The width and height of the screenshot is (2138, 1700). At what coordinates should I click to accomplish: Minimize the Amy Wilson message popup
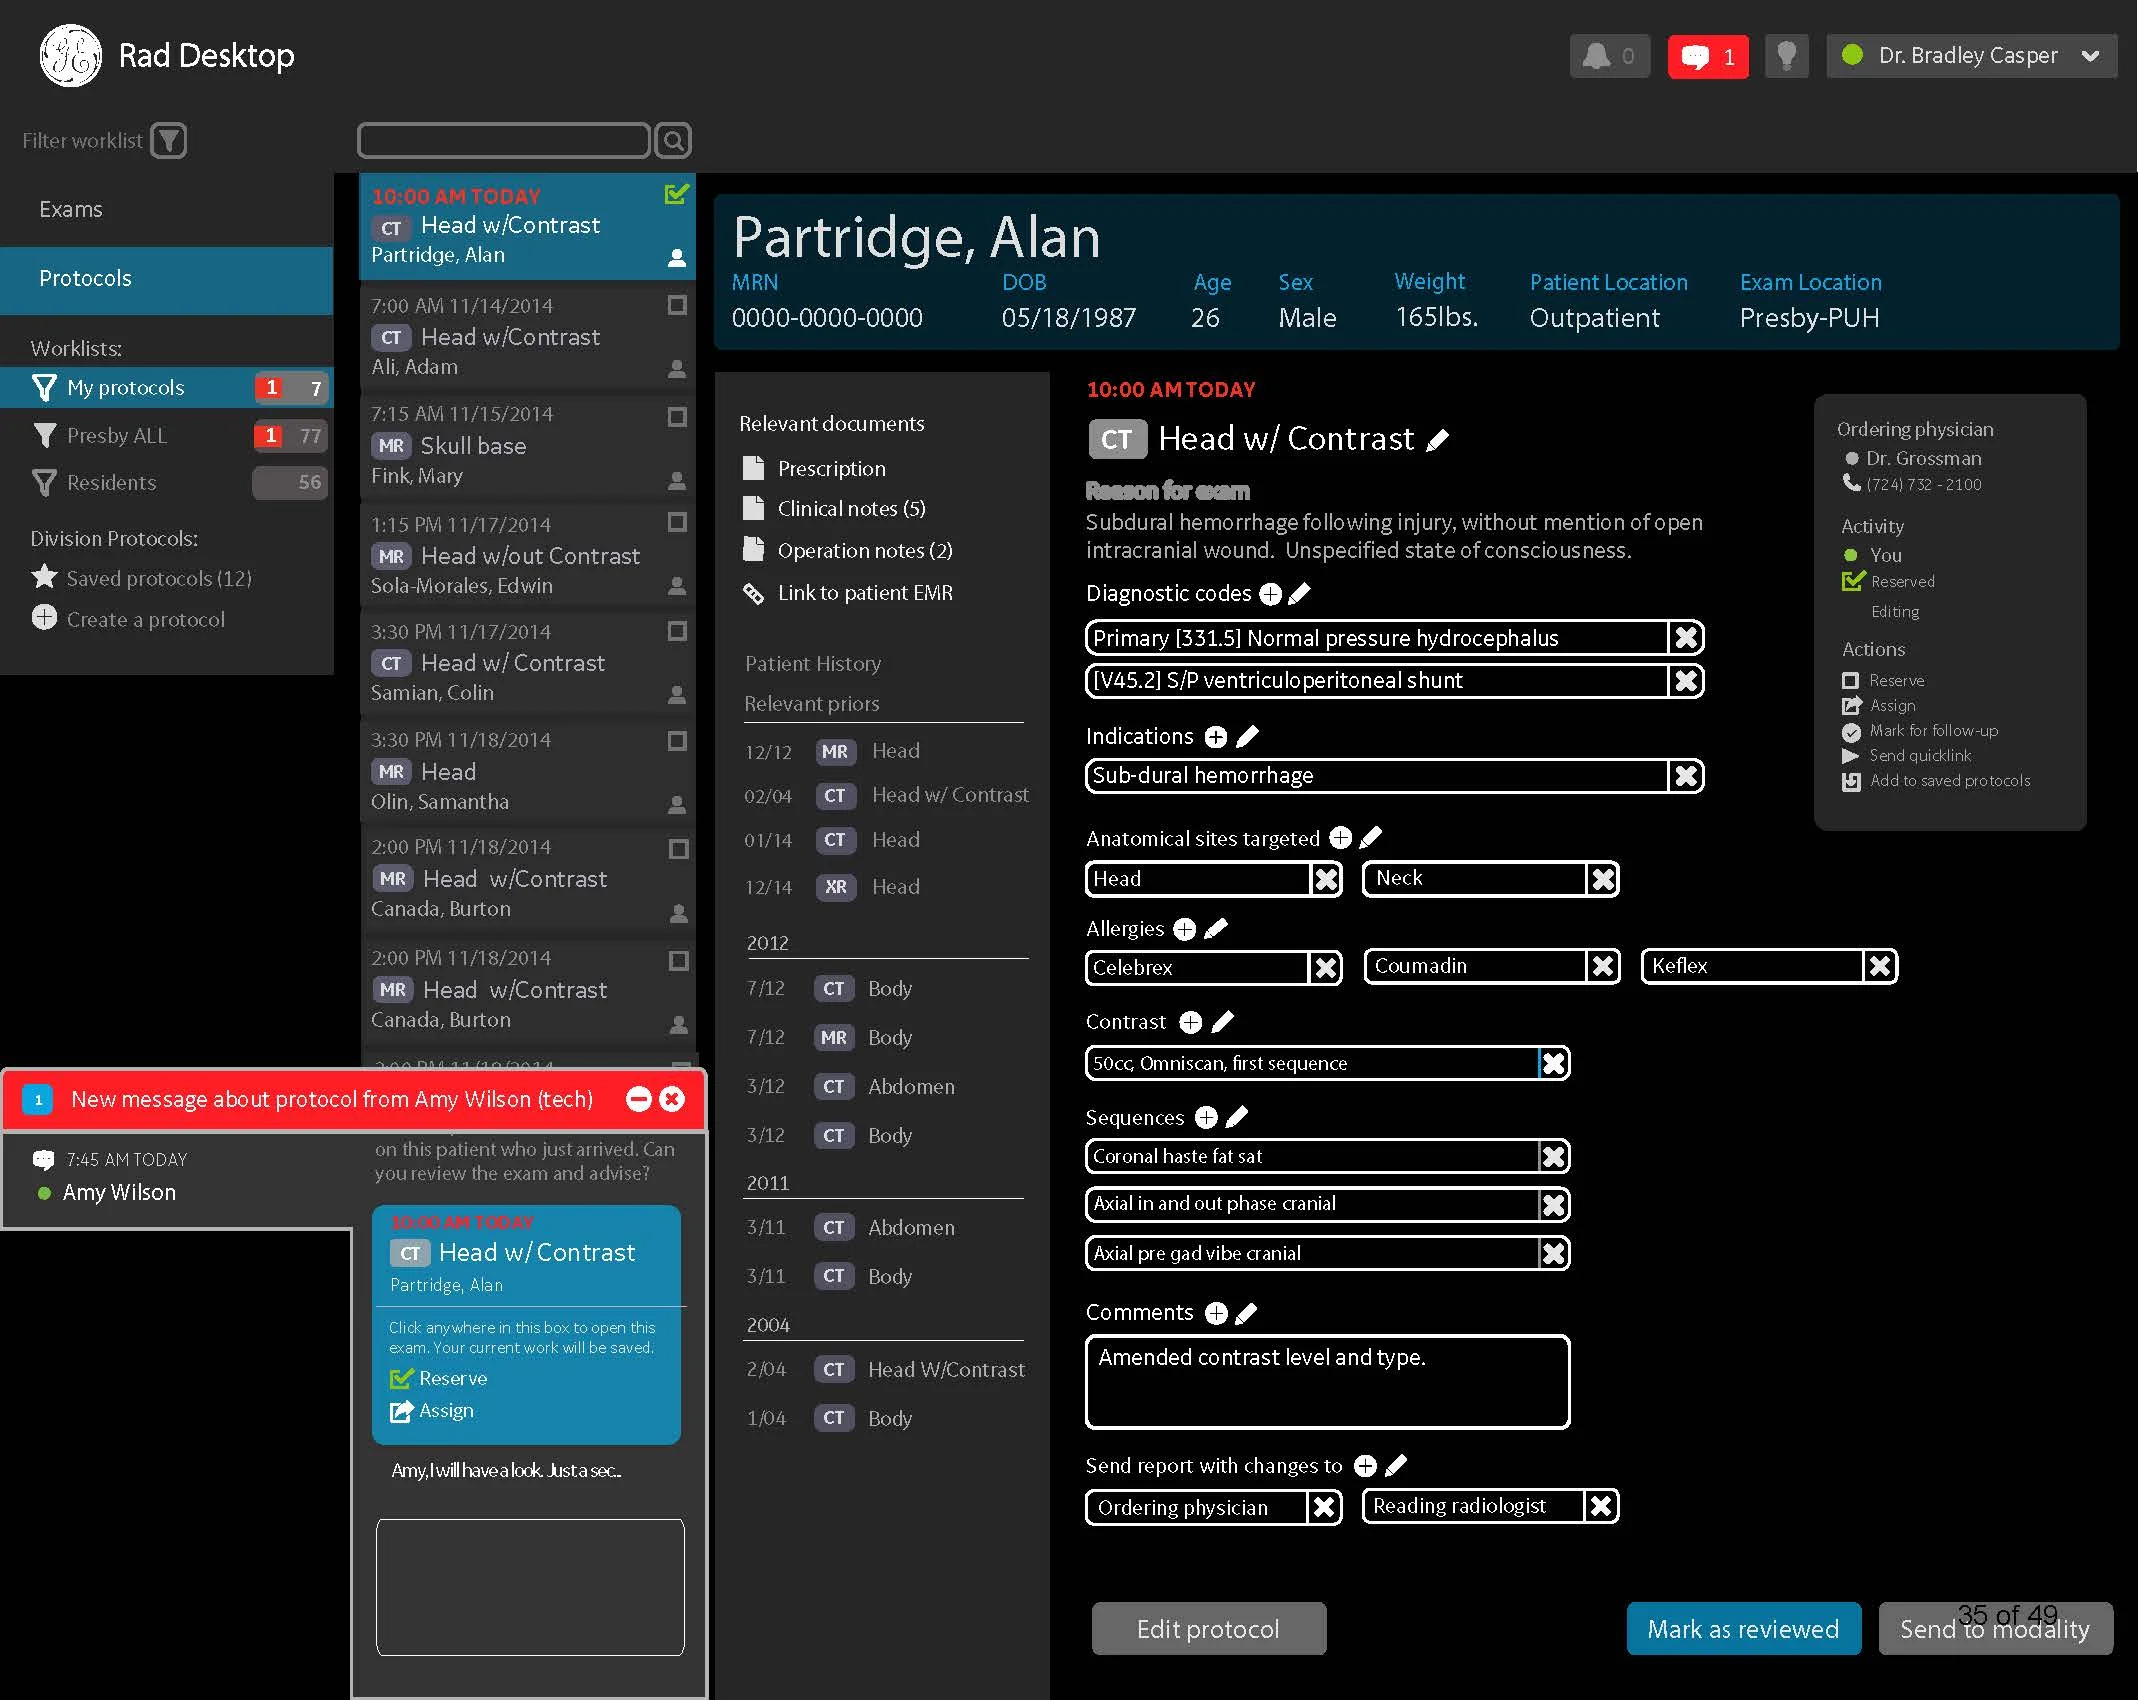[x=638, y=1100]
